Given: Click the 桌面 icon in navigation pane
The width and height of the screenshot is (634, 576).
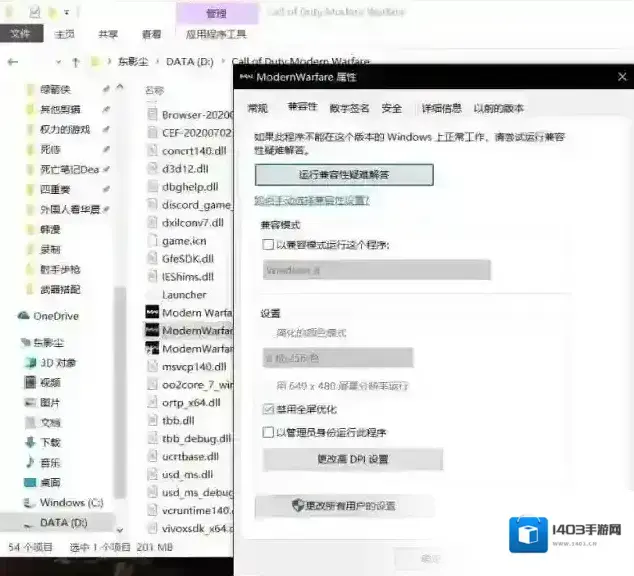Looking at the screenshot, I should coord(30,482).
